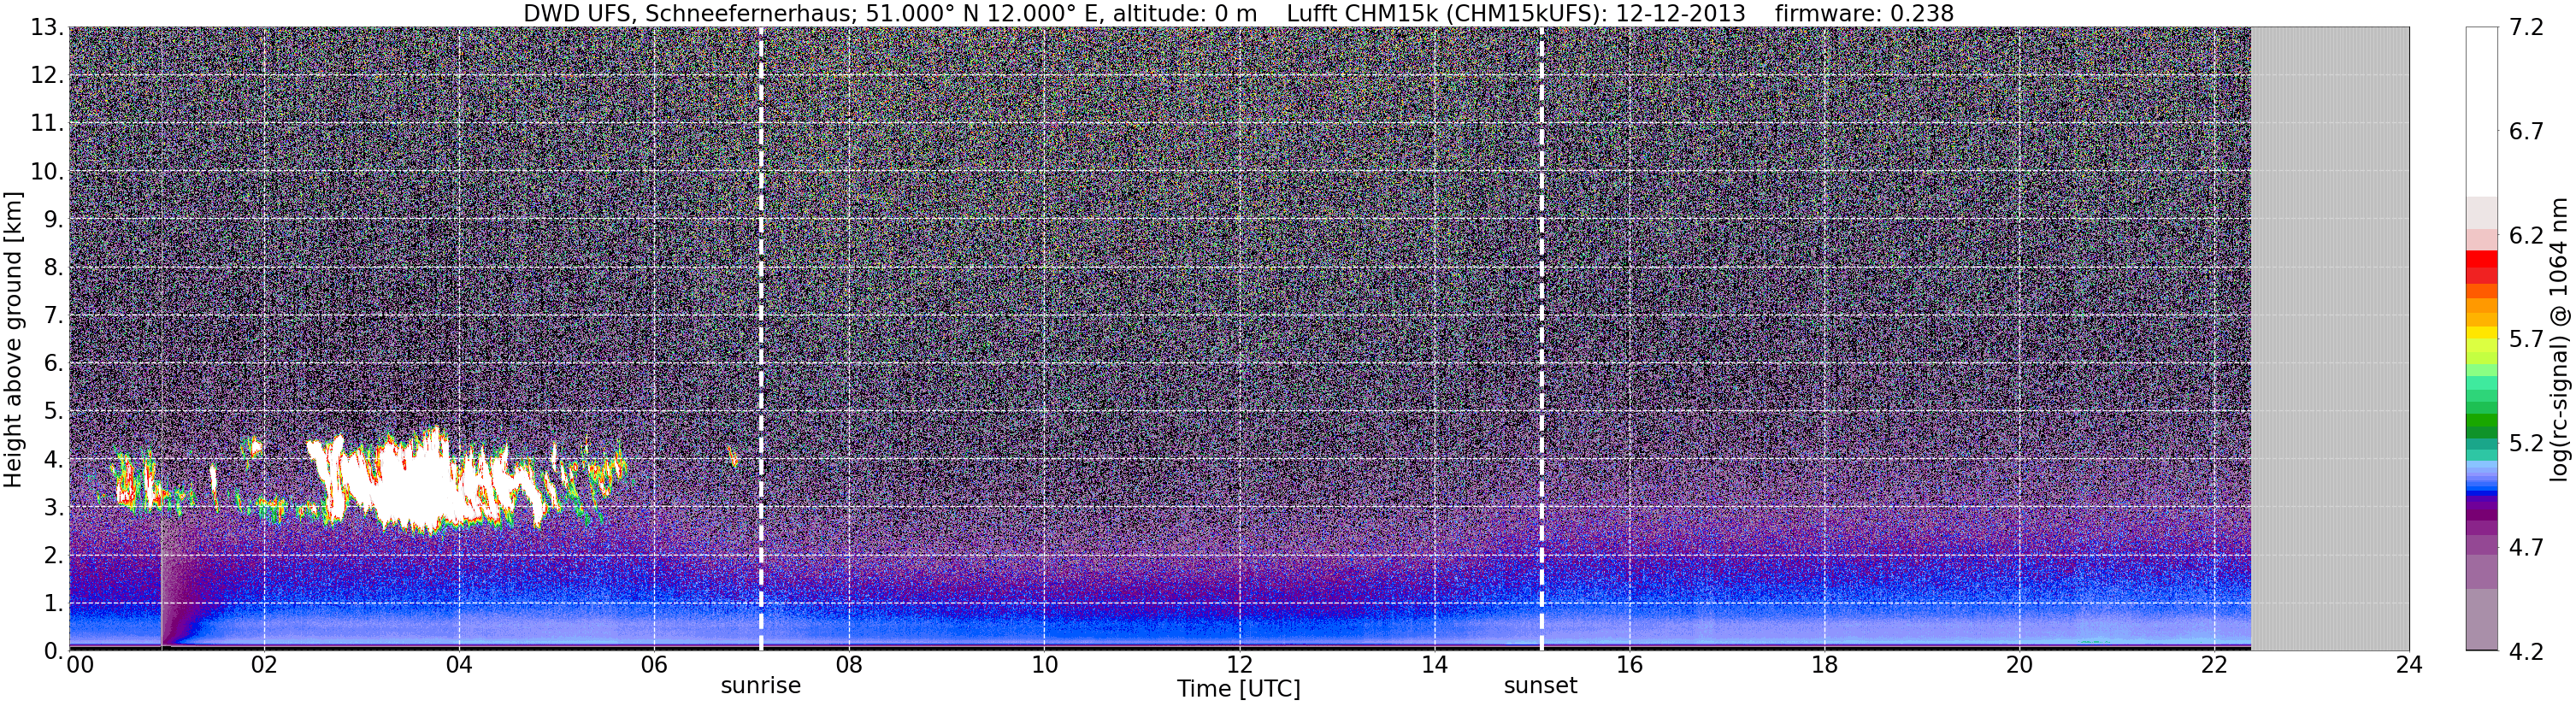Click the colorbar tick value 4.7
The width and height of the screenshot is (2576, 706).
click(2526, 548)
